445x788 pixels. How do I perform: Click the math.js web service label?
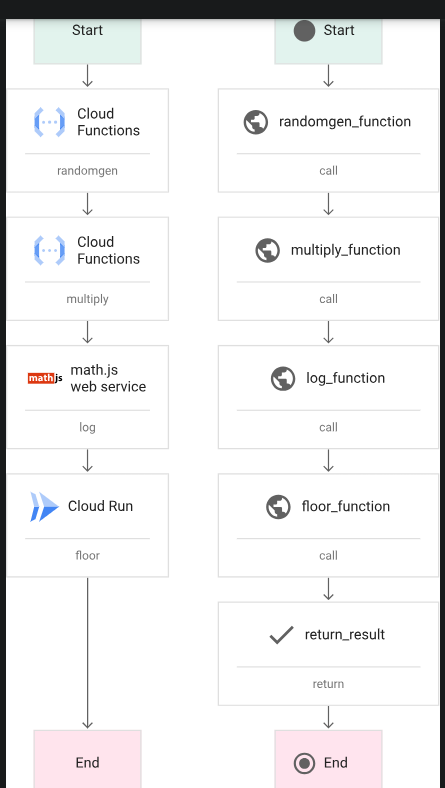(108, 378)
